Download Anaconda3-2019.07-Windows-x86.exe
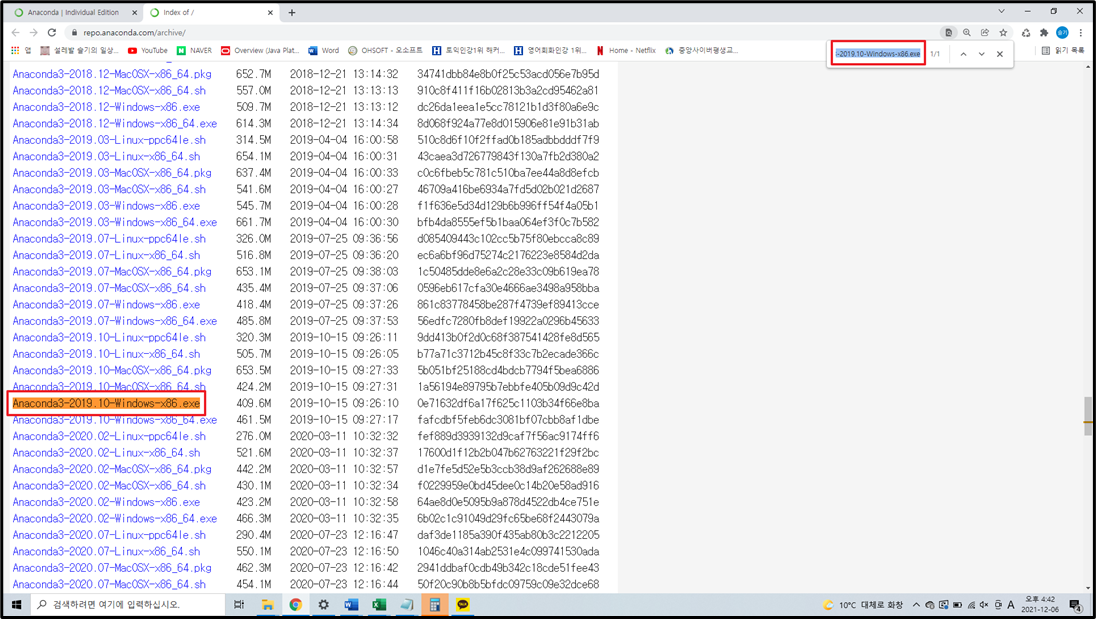The height and width of the screenshot is (619, 1096). (106, 305)
